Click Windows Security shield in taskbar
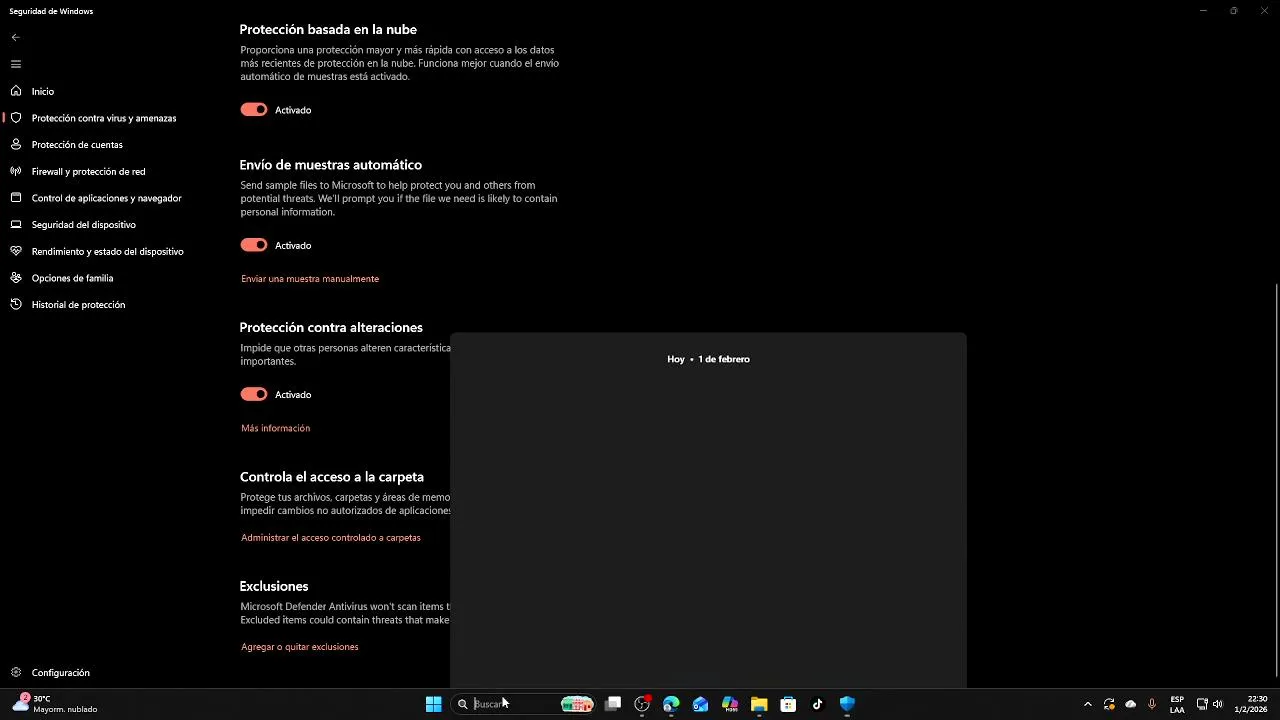This screenshot has height=720, width=1280. coord(847,704)
